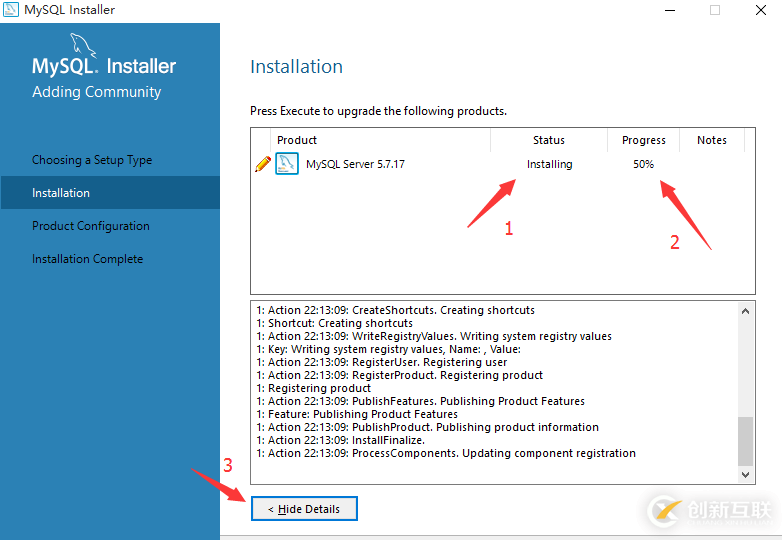Click the Hide Details button
This screenshot has height=540, width=782.
pos(304,509)
